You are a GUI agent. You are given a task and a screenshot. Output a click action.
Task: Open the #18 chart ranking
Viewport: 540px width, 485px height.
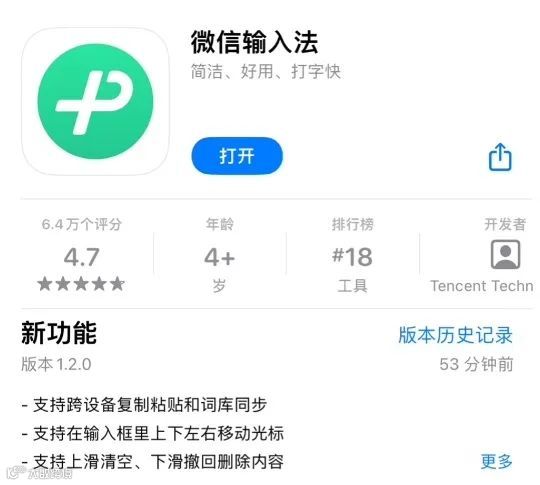point(352,257)
